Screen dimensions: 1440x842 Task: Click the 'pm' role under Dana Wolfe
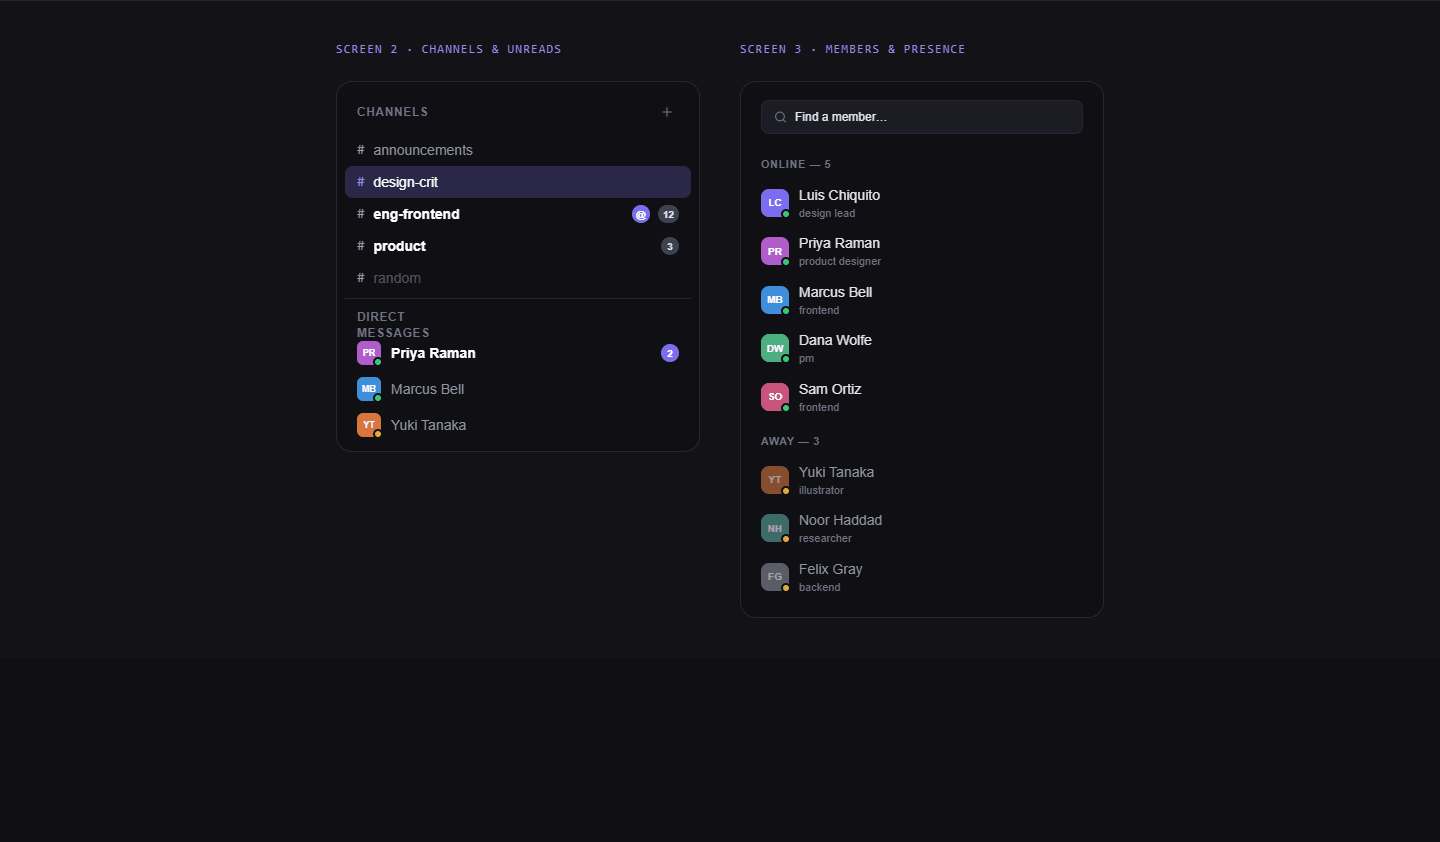tap(806, 358)
